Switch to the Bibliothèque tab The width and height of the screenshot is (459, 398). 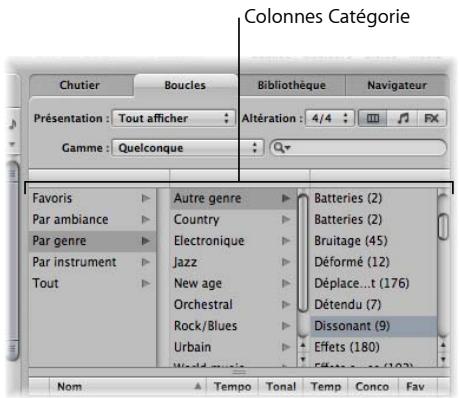click(x=292, y=85)
